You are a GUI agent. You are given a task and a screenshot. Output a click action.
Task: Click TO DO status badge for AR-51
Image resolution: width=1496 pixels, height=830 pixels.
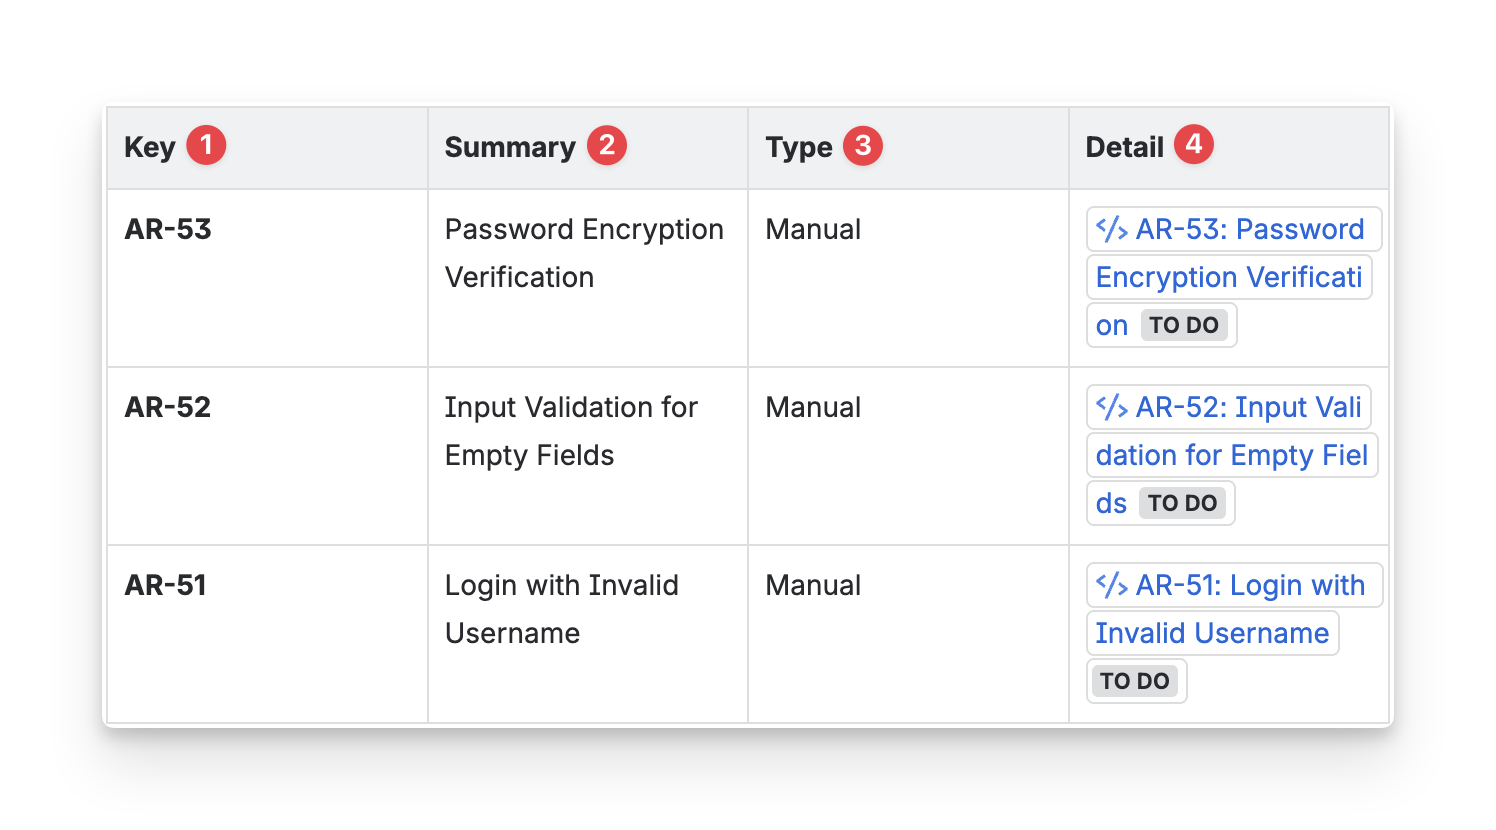coord(1135,681)
